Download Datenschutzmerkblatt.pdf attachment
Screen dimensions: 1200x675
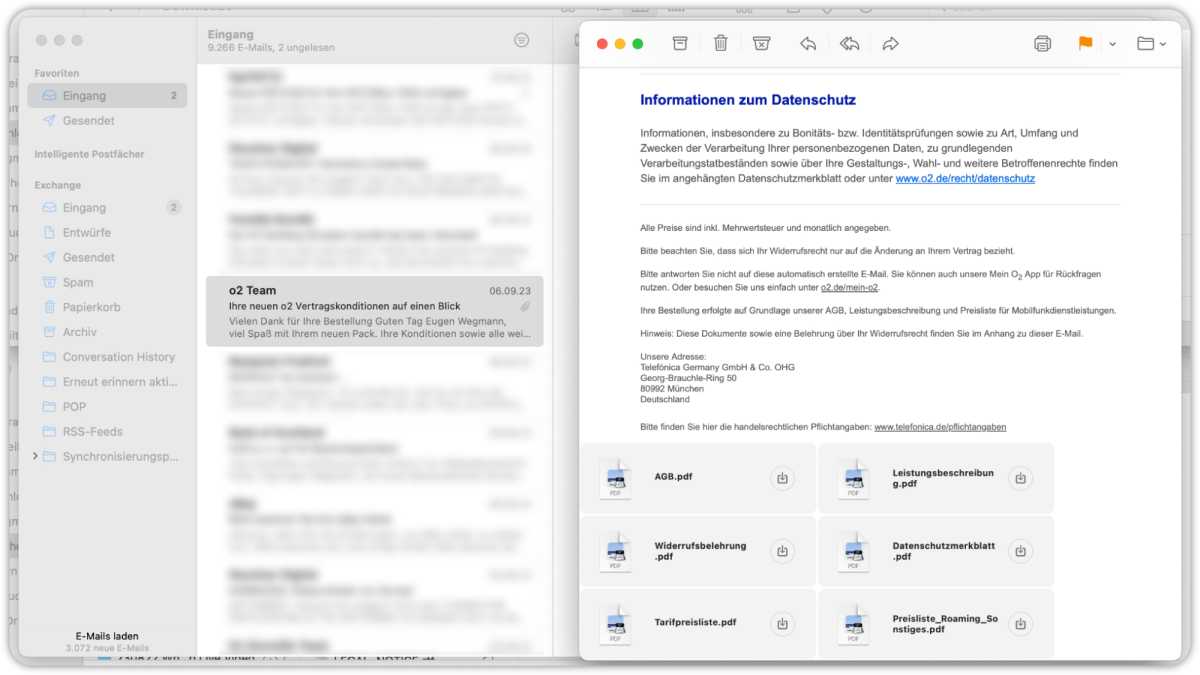tap(1020, 551)
